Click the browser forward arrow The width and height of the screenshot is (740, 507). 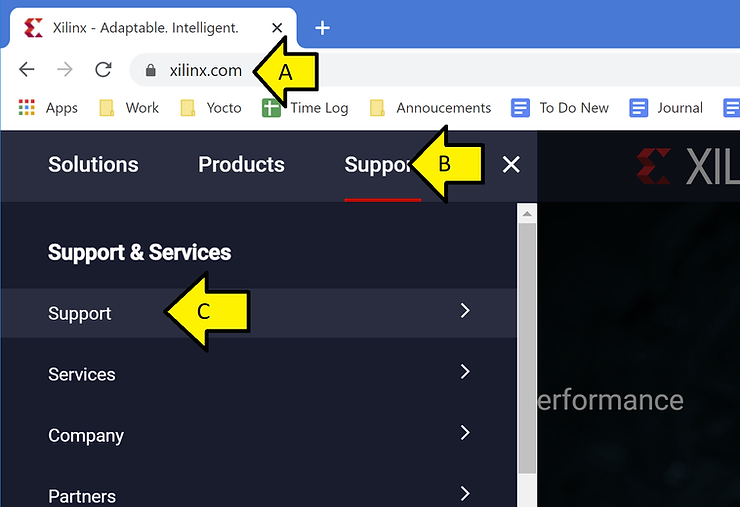click(65, 70)
